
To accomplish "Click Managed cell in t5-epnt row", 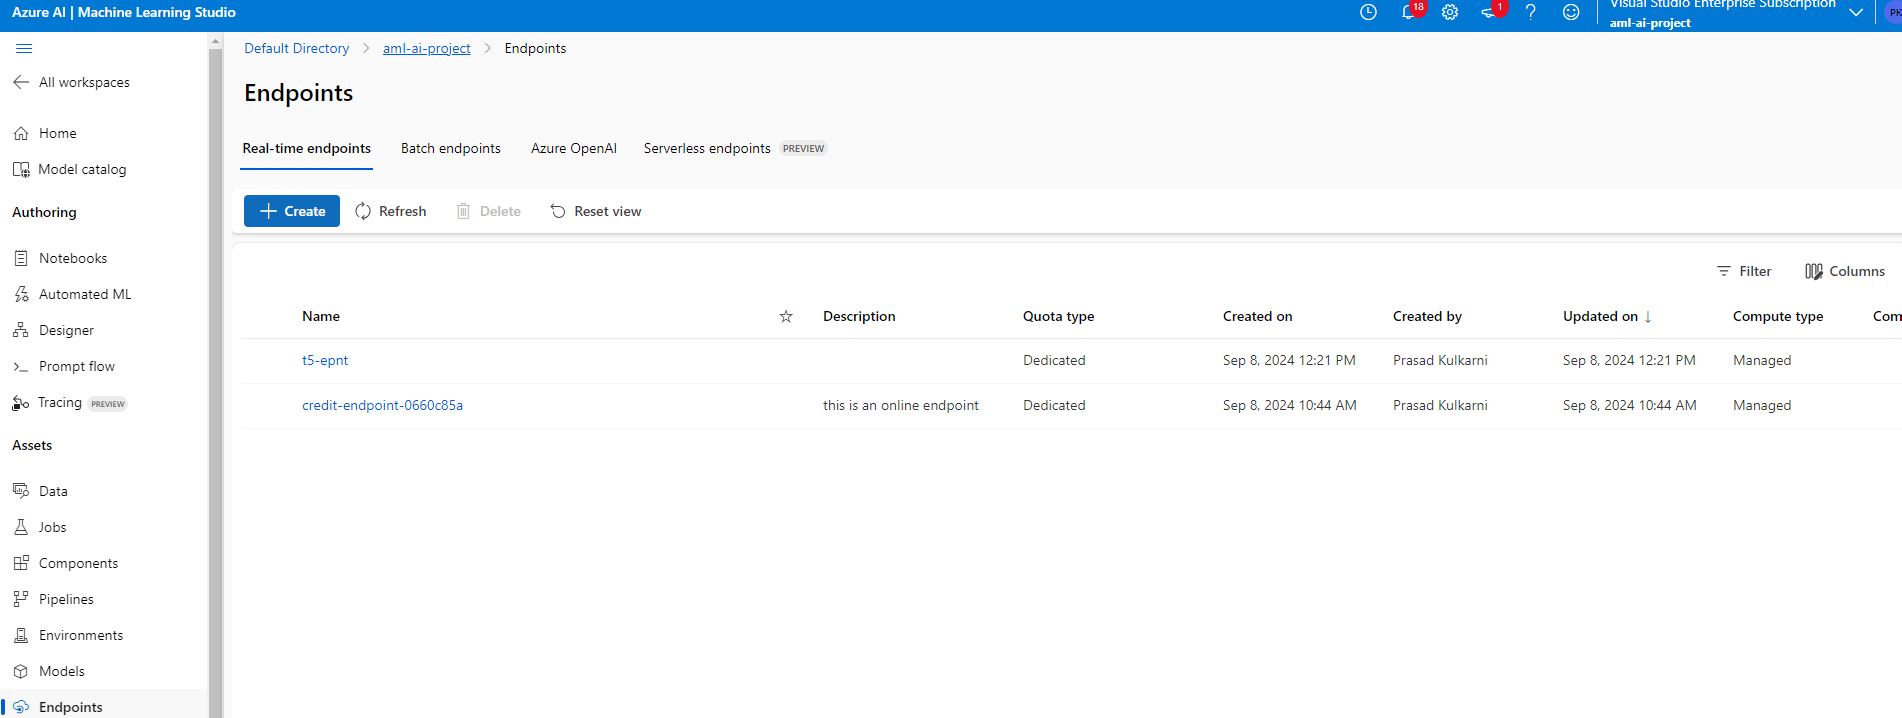I will pyautogui.click(x=1762, y=360).
